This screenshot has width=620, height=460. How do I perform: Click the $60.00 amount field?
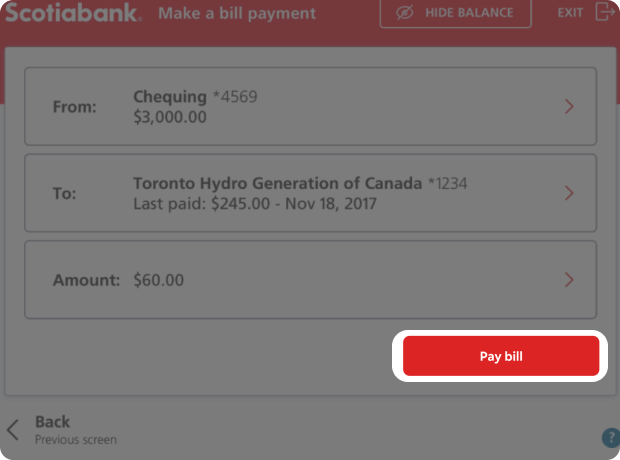(158, 280)
